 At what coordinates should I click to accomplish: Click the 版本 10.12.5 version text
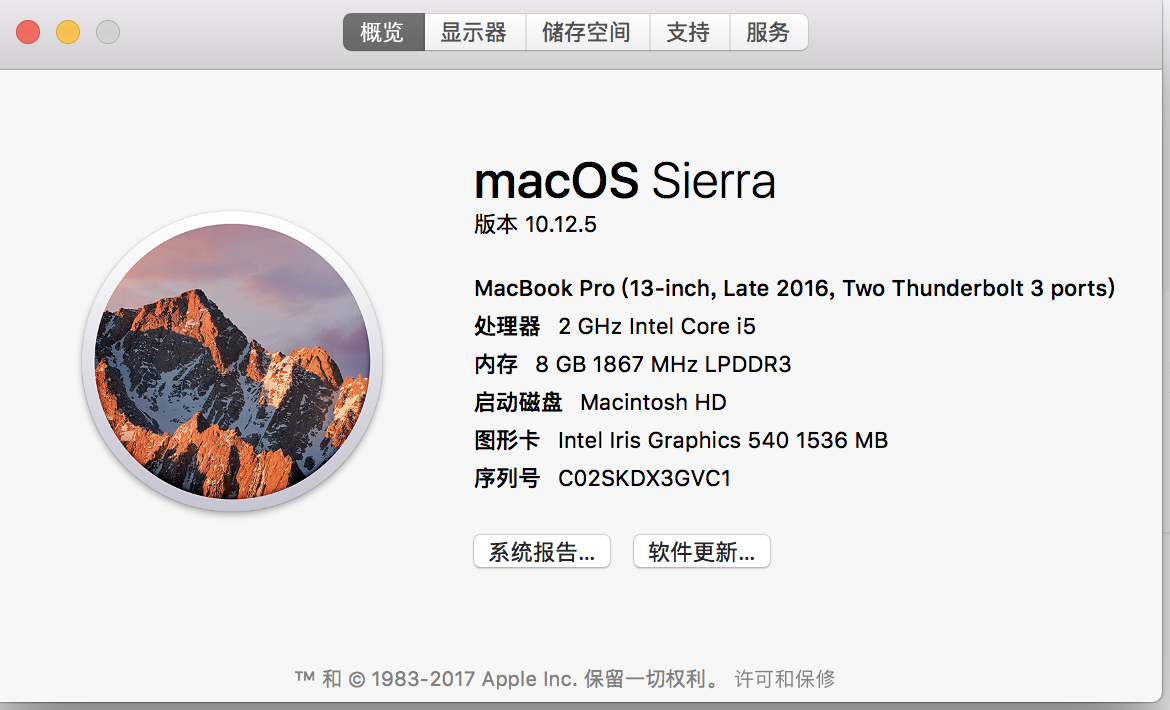(x=535, y=224)
